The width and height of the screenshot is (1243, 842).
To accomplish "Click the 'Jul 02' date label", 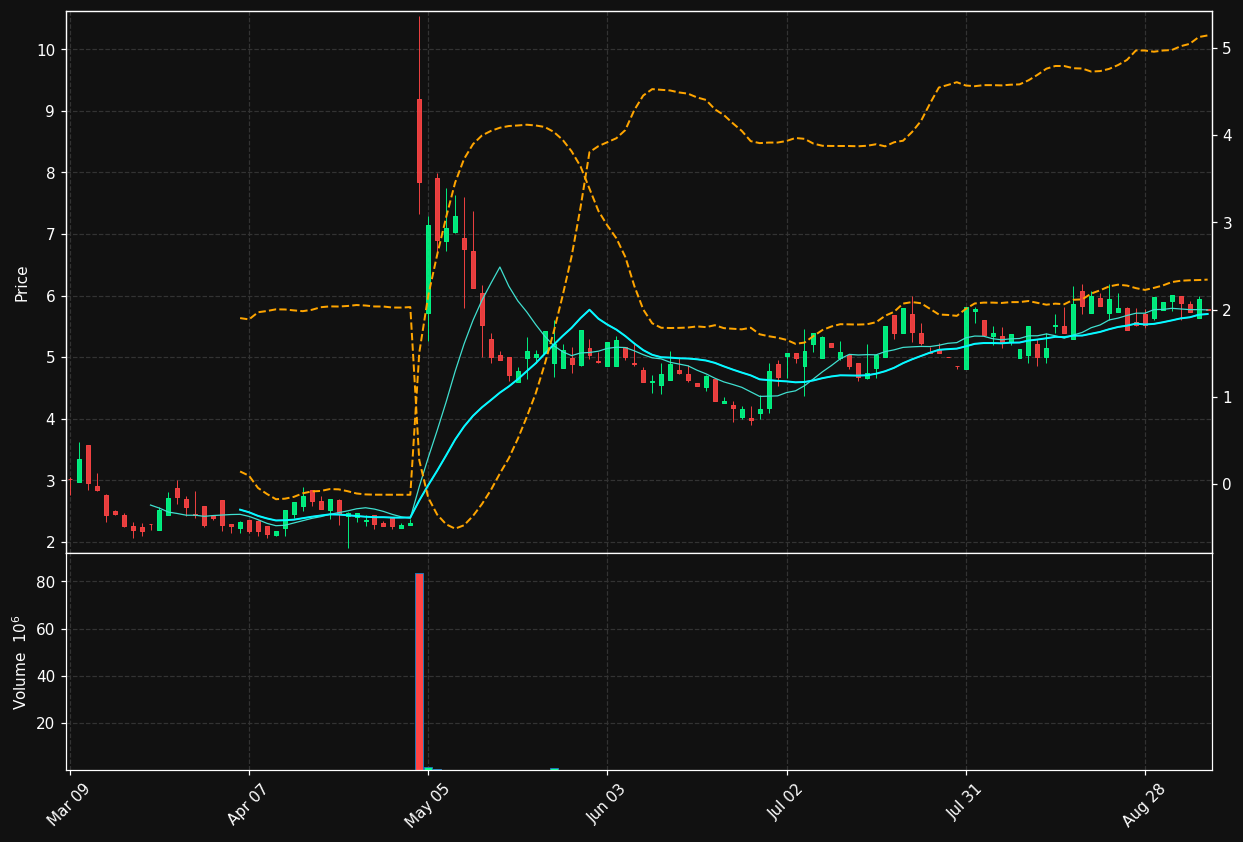I will pos(788,803).
